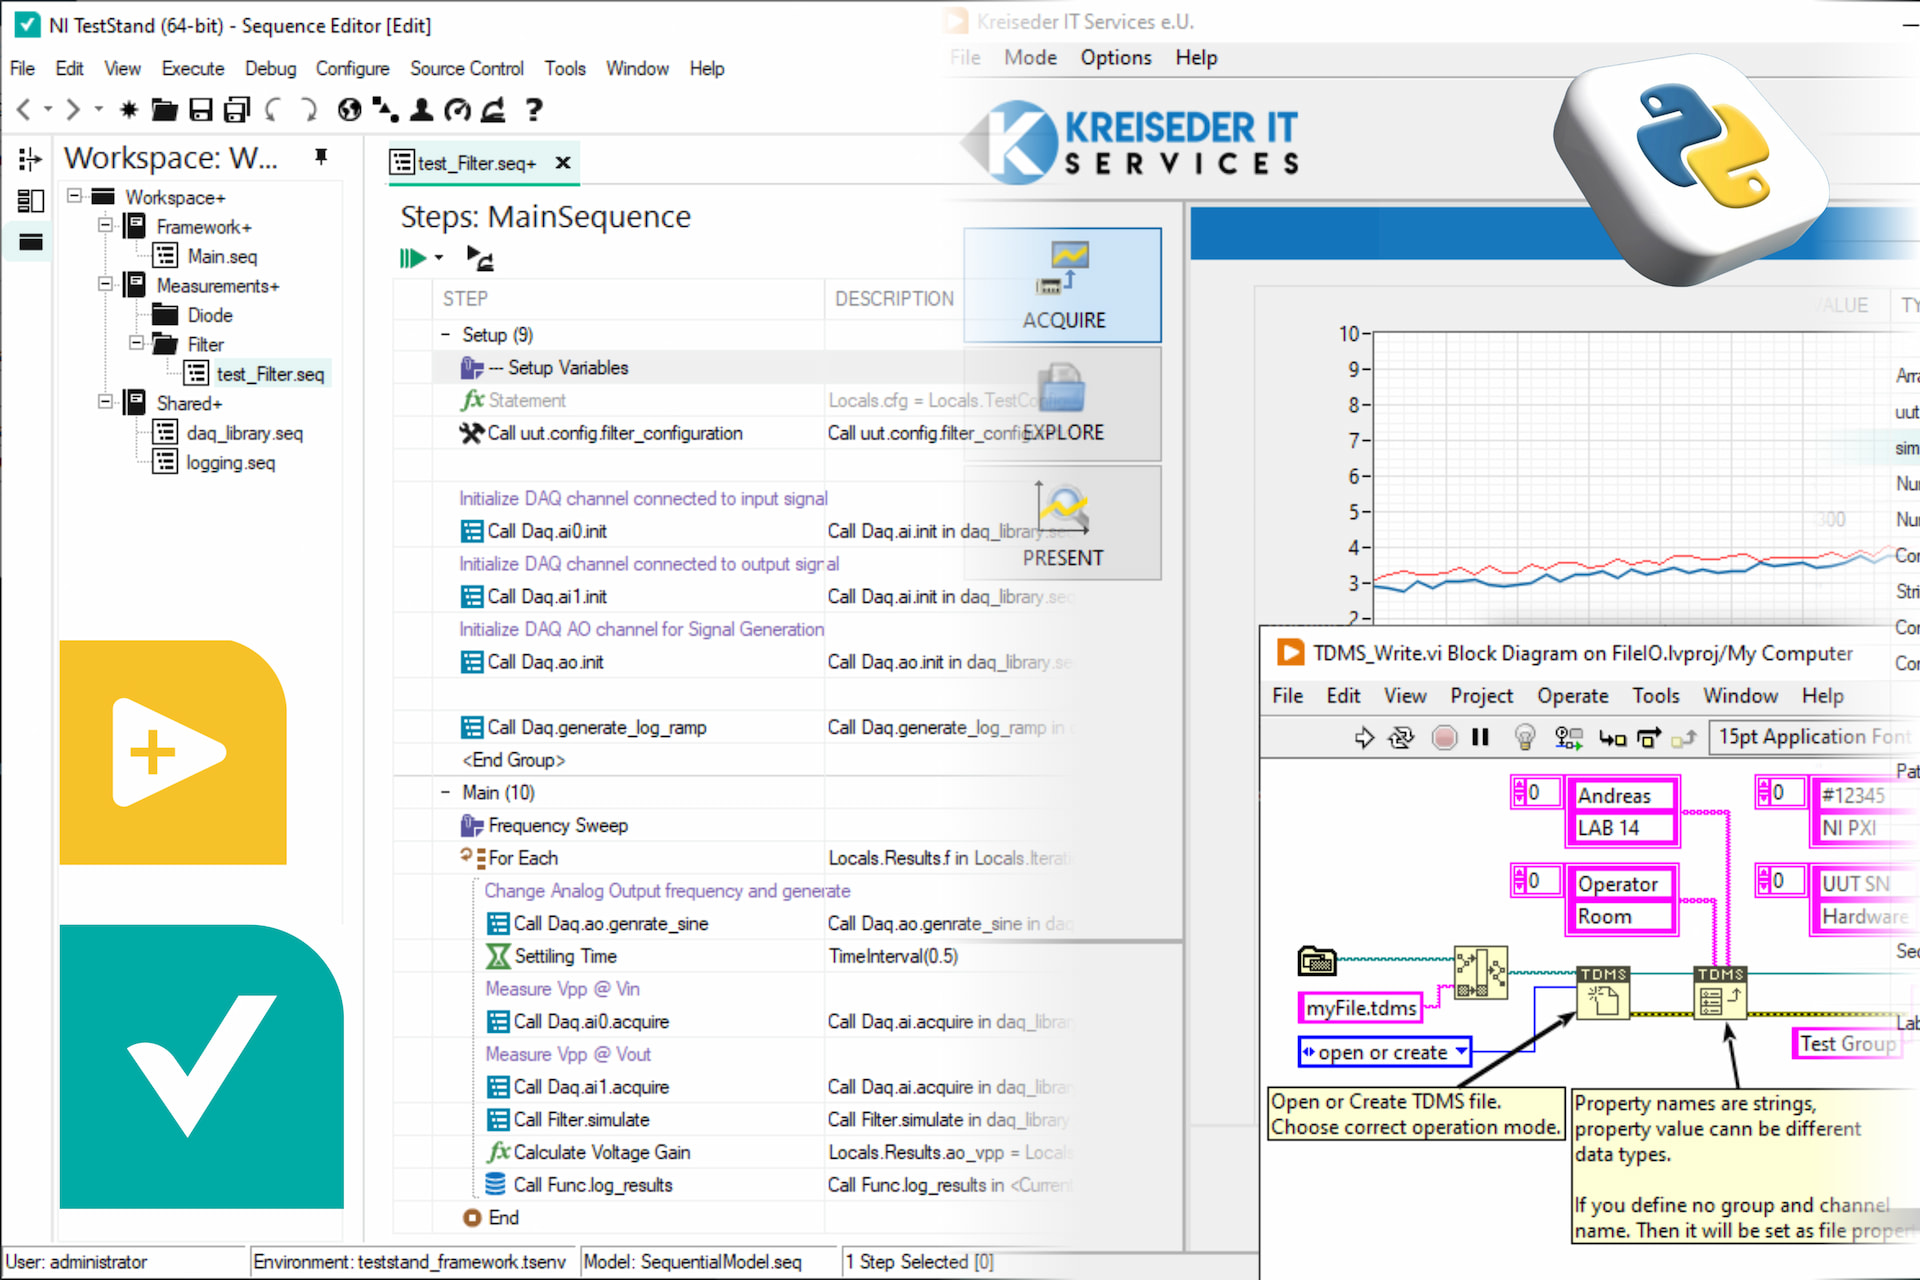
Task: Click the LabVIEW Run arrow button
Action: (x=1364, y=738)
